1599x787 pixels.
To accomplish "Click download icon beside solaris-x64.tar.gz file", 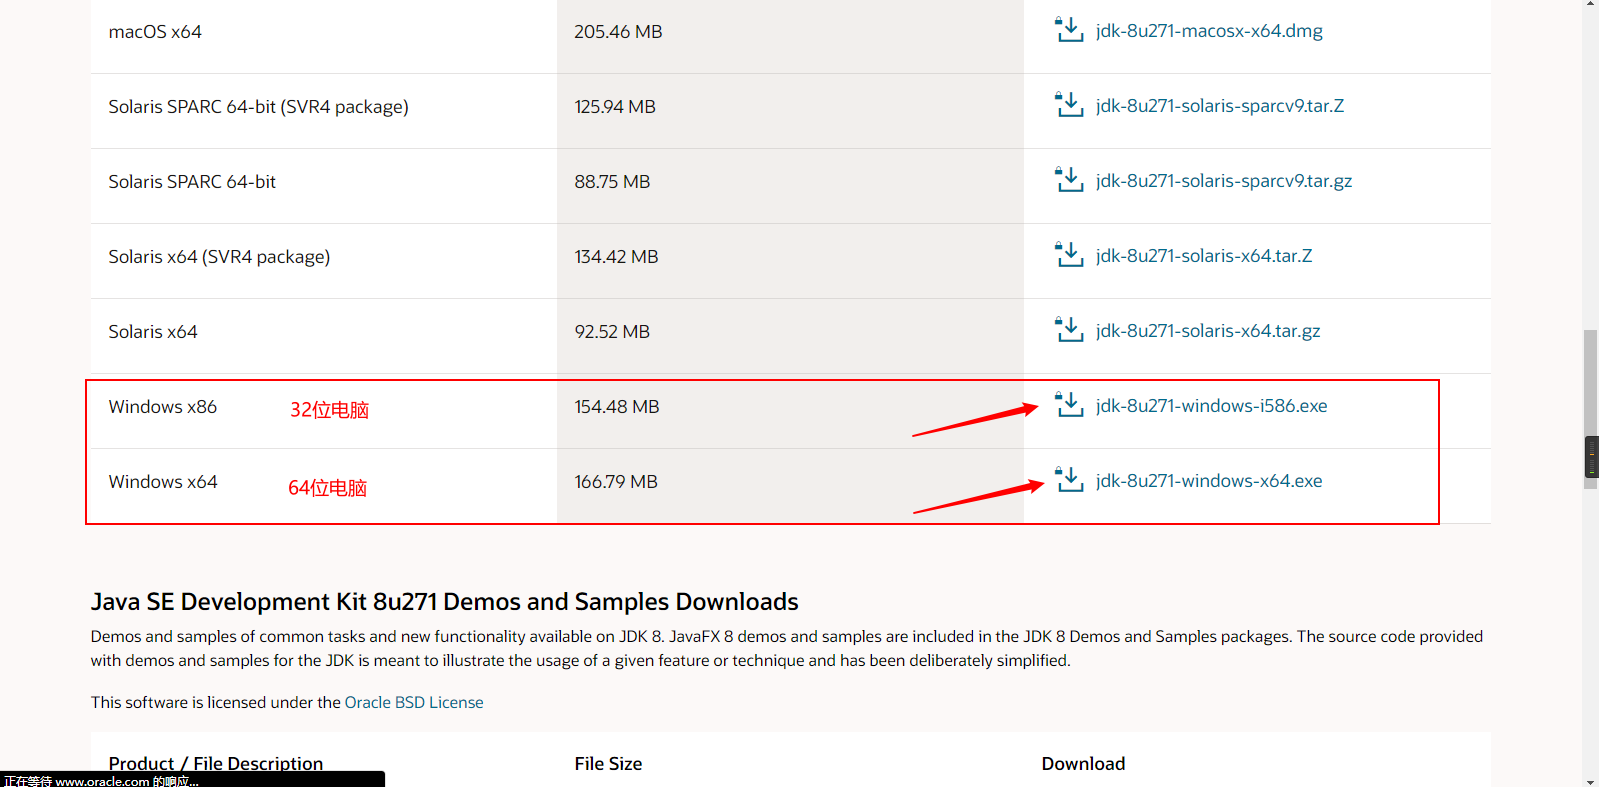I will pos(1069,330).
